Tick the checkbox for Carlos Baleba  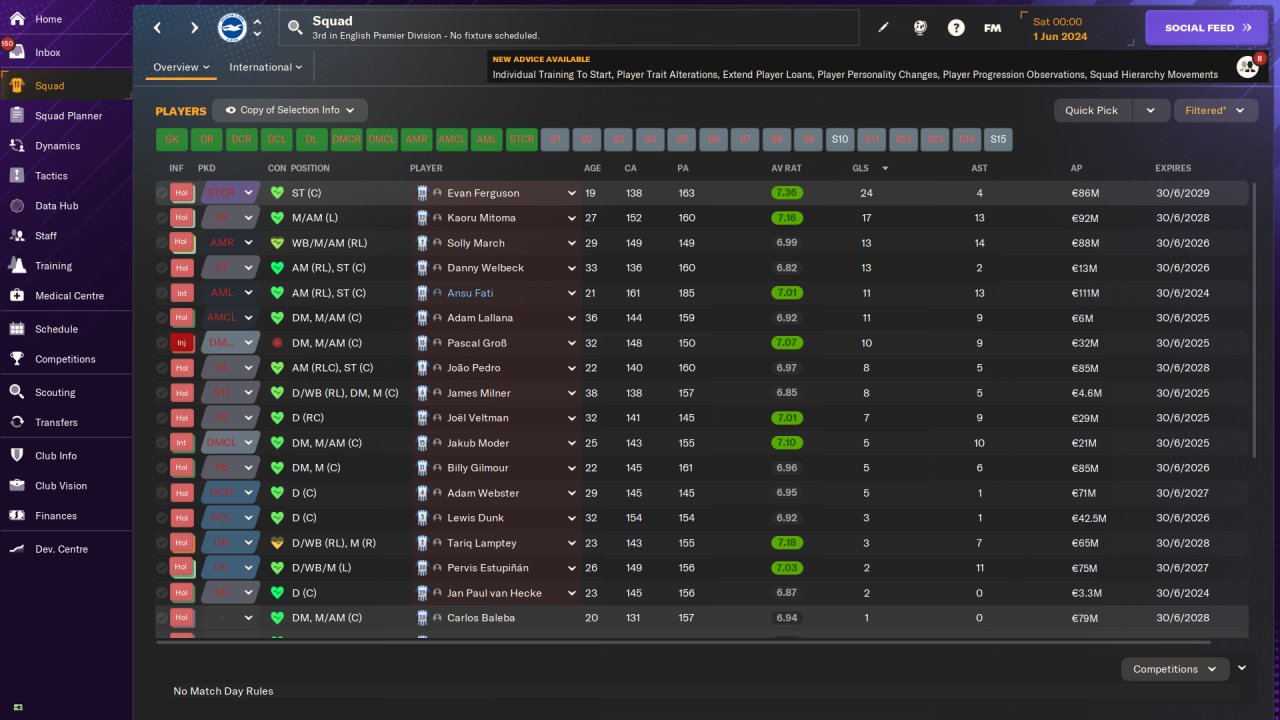tap(162, 618)
